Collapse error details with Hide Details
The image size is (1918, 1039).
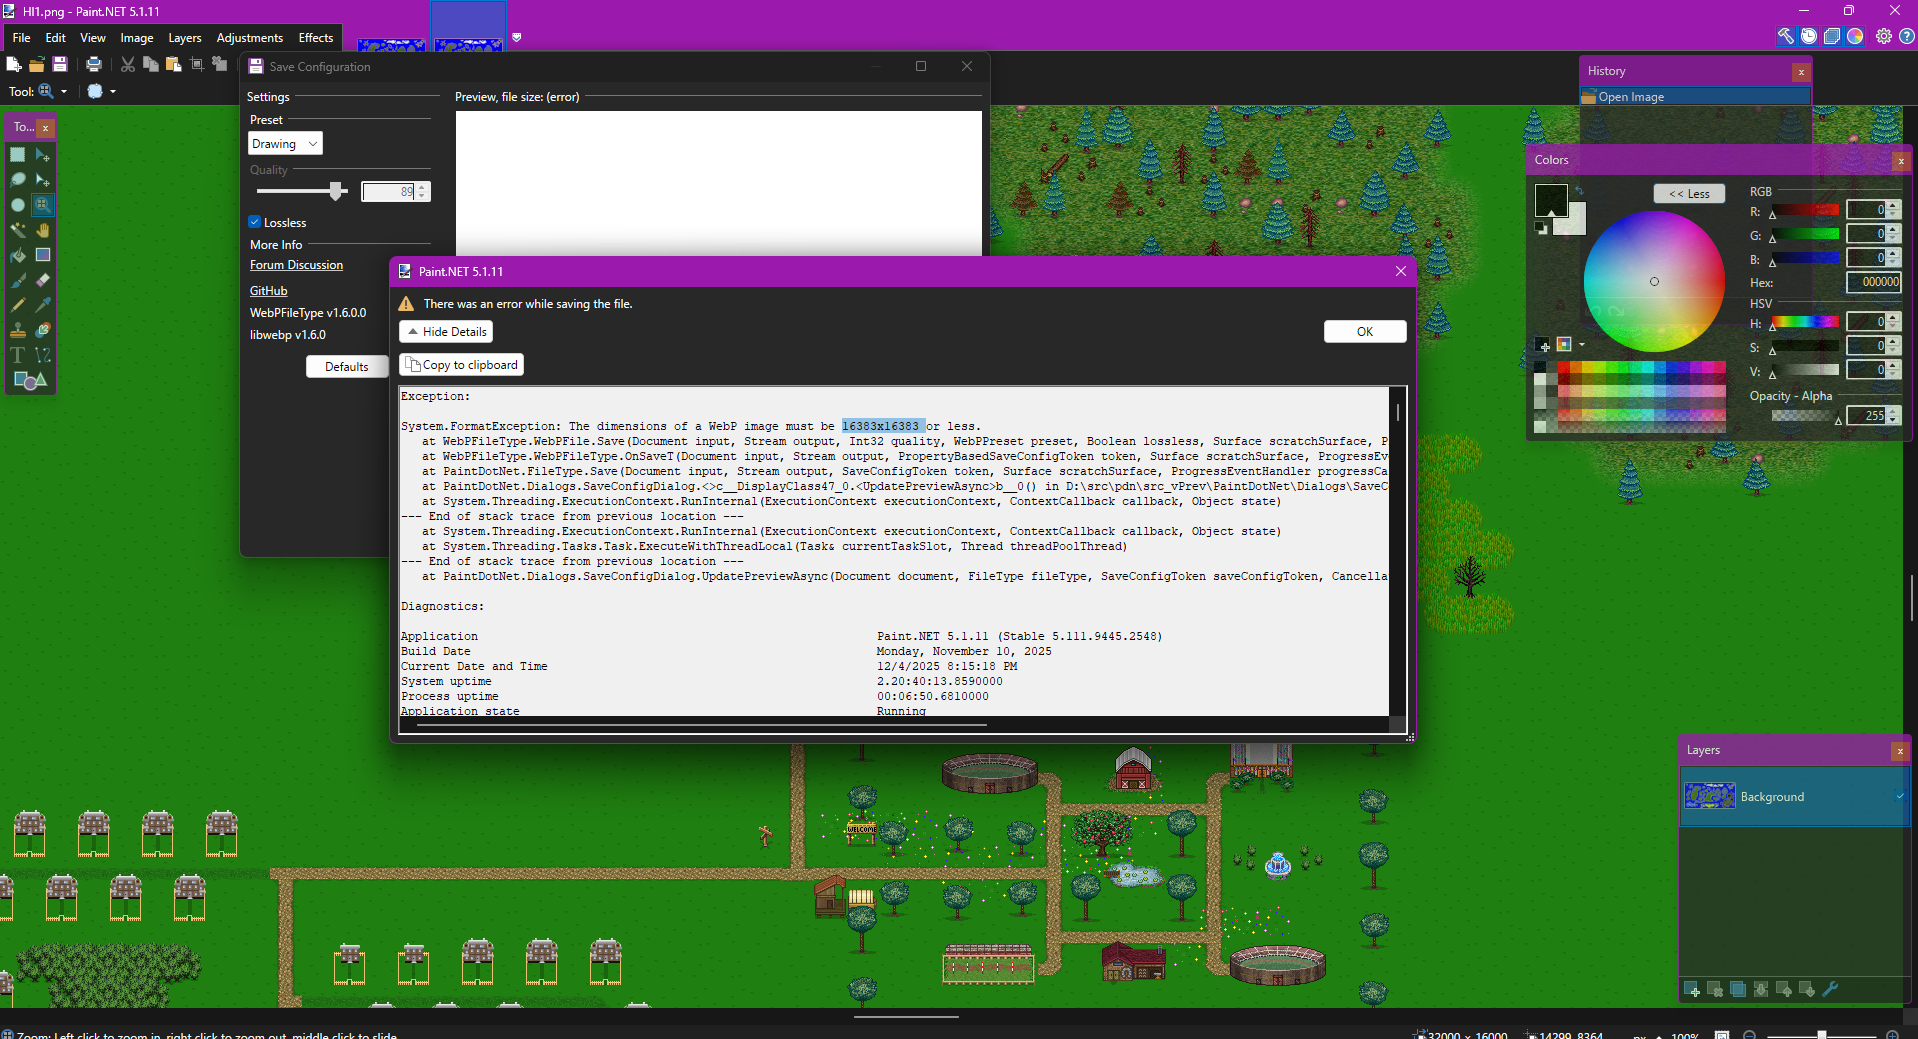[446, 332]
